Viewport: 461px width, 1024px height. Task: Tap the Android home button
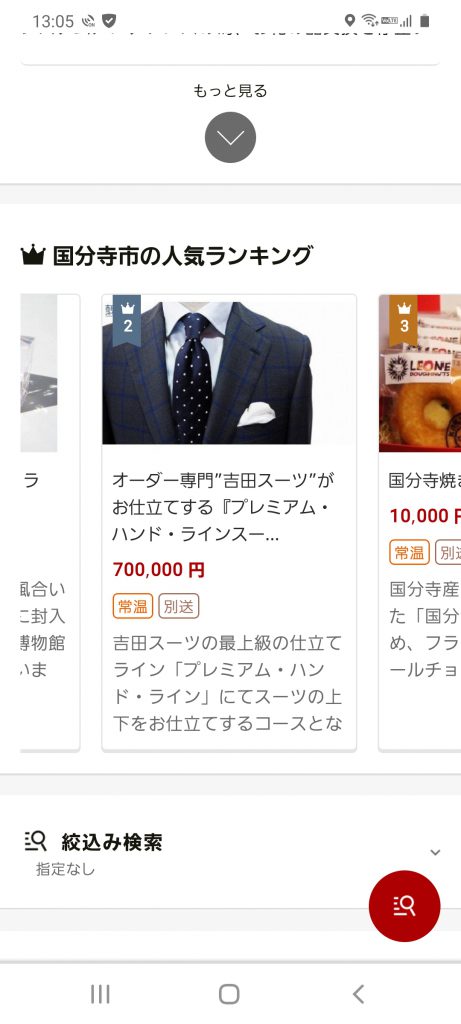pyautogui.click(x=229, y=994)
